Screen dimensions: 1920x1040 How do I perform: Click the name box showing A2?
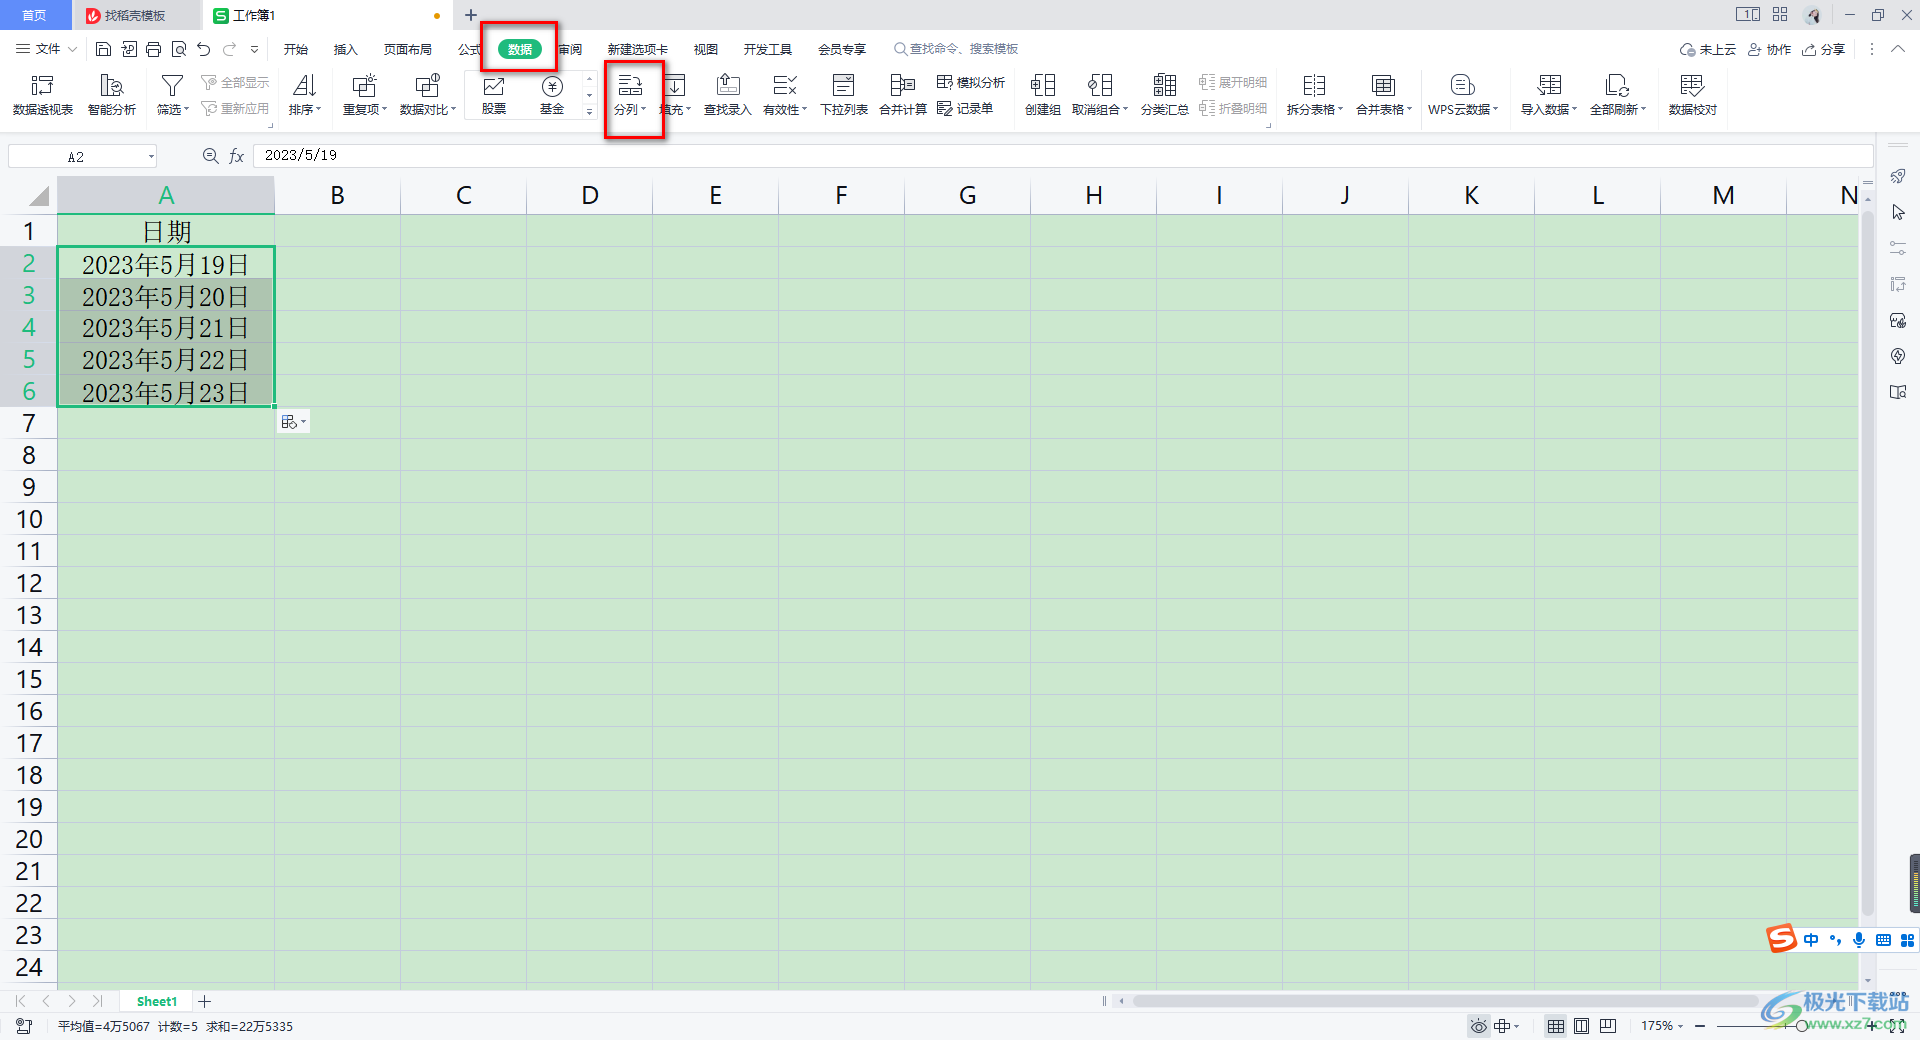pyautogui.click(x=83, y=156)
